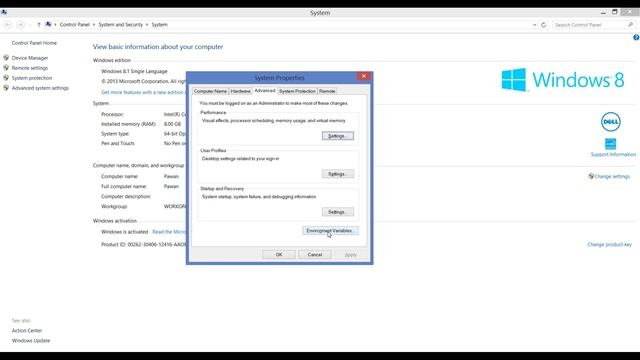The width and height of the screenshot is (640, 360).
Task: Open Advanced system settings link
Action: (x=40, y=88)
